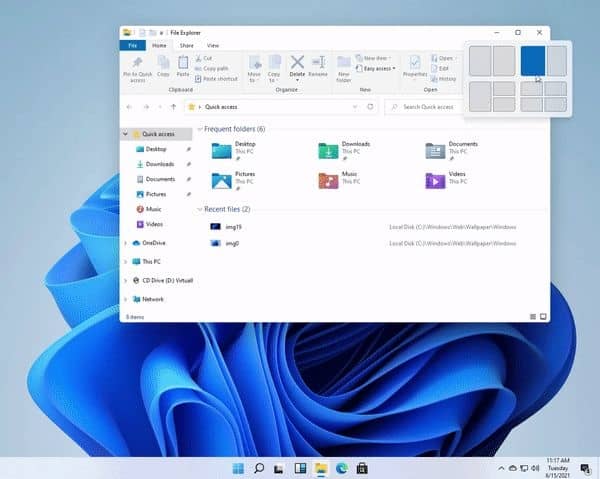Open the Share ribbon tab
Screen dimensions: 600x479
186,45
